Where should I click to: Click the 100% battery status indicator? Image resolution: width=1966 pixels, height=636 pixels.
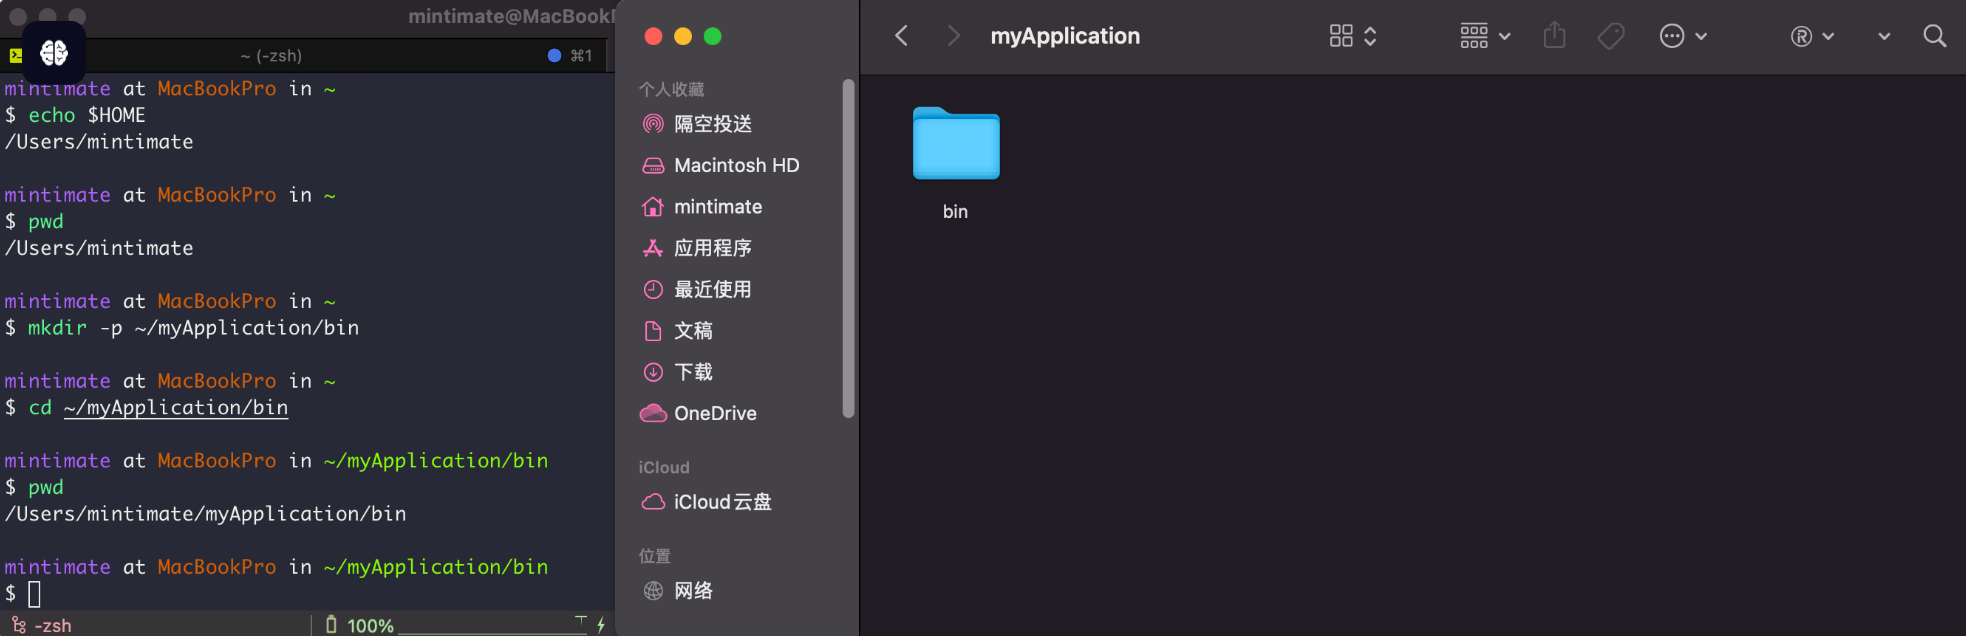tap(359, 625)
